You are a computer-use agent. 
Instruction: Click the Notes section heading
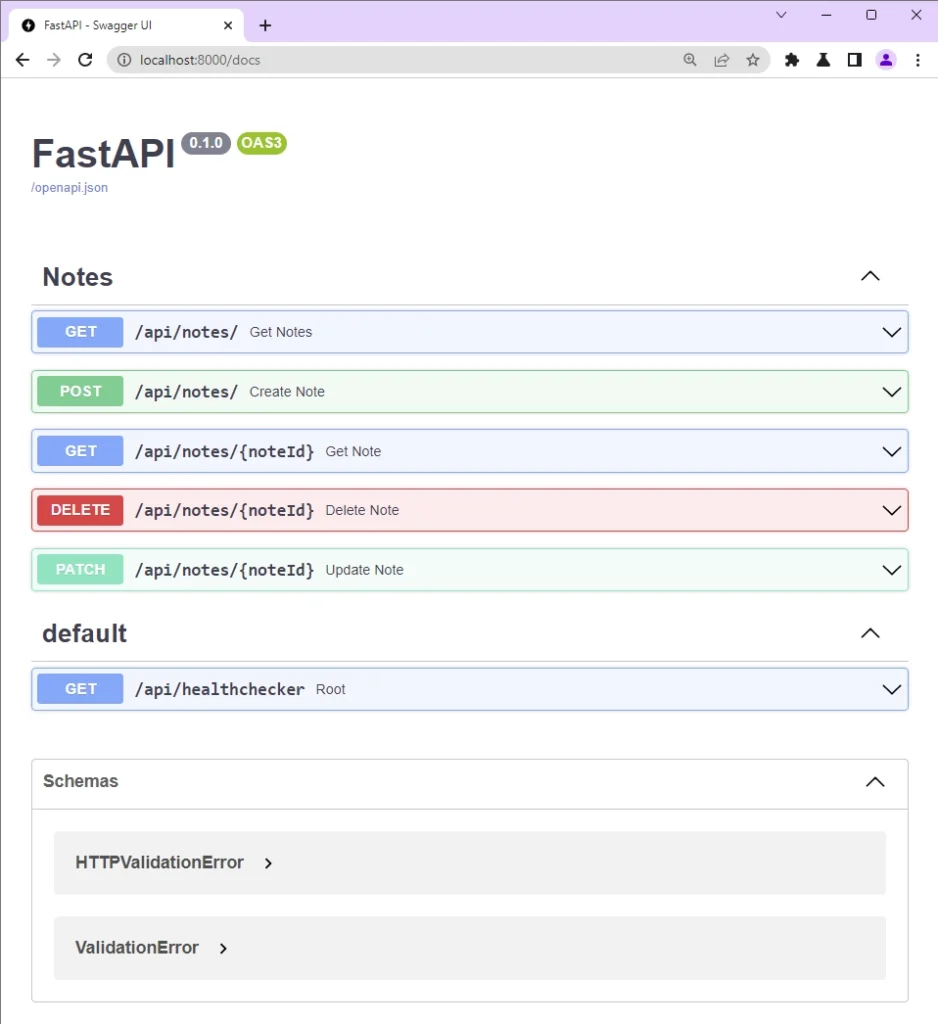78,277
